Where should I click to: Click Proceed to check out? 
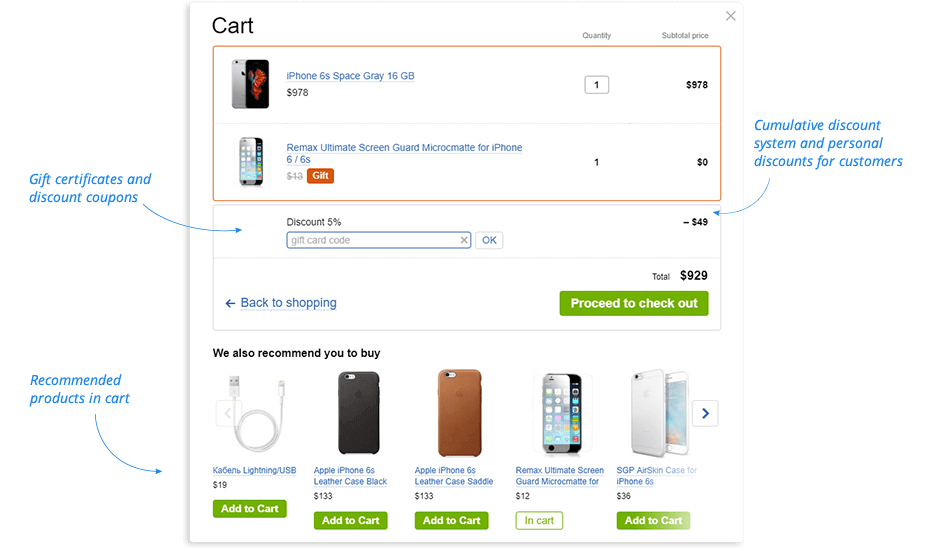634,303
